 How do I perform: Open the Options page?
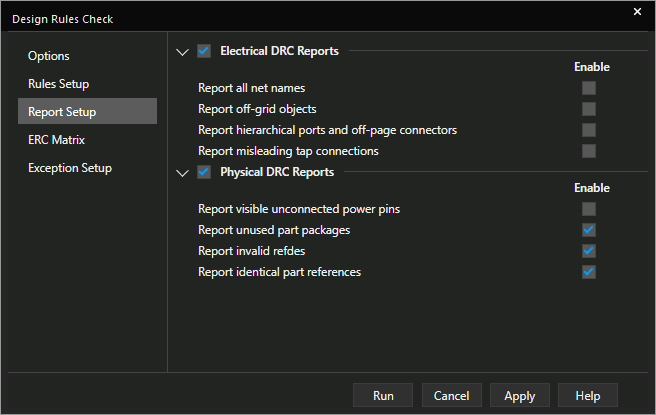[49, 56]
